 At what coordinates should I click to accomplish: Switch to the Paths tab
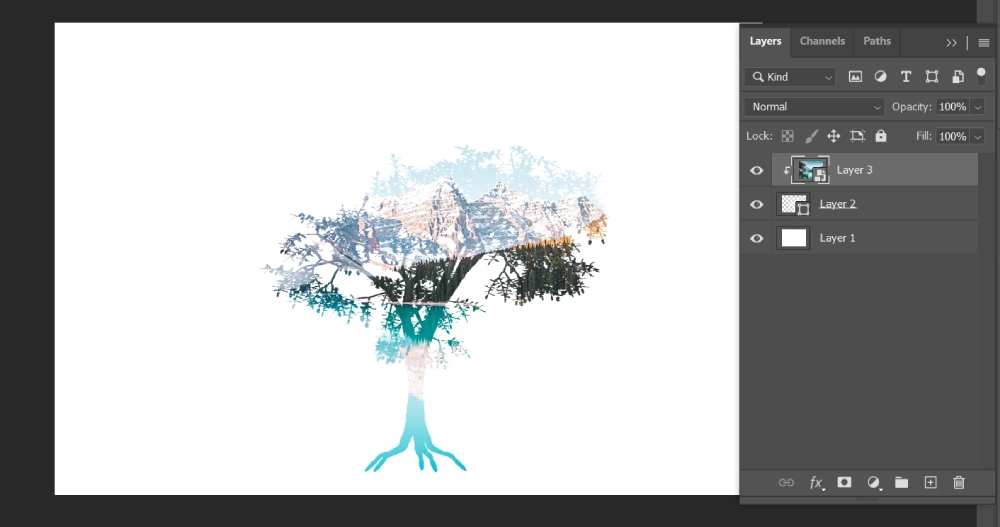pos(877,41)
